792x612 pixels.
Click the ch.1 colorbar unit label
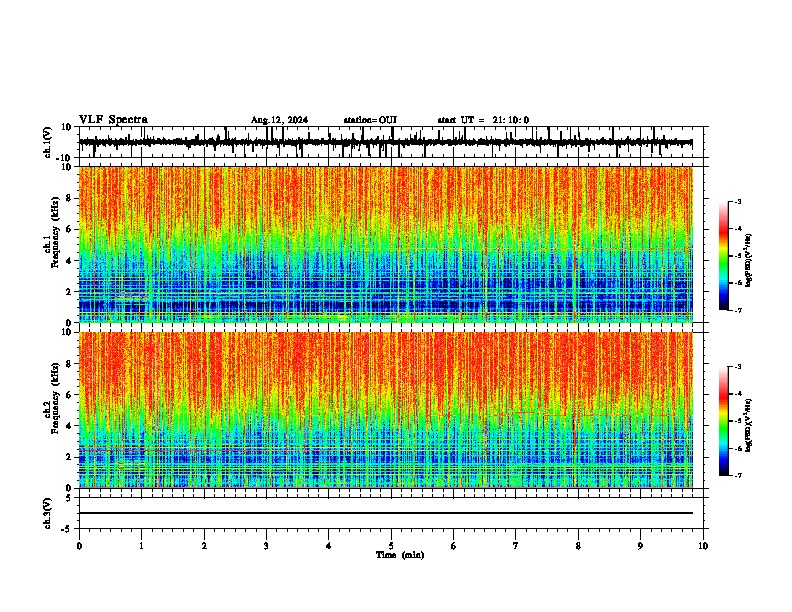pyautogui.click(x=749, y=260)
